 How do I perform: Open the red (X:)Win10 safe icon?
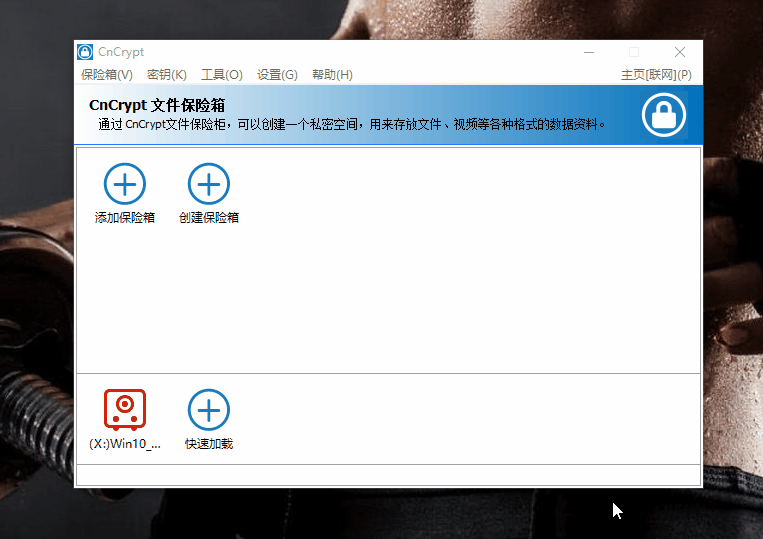[x=125, y=410]
